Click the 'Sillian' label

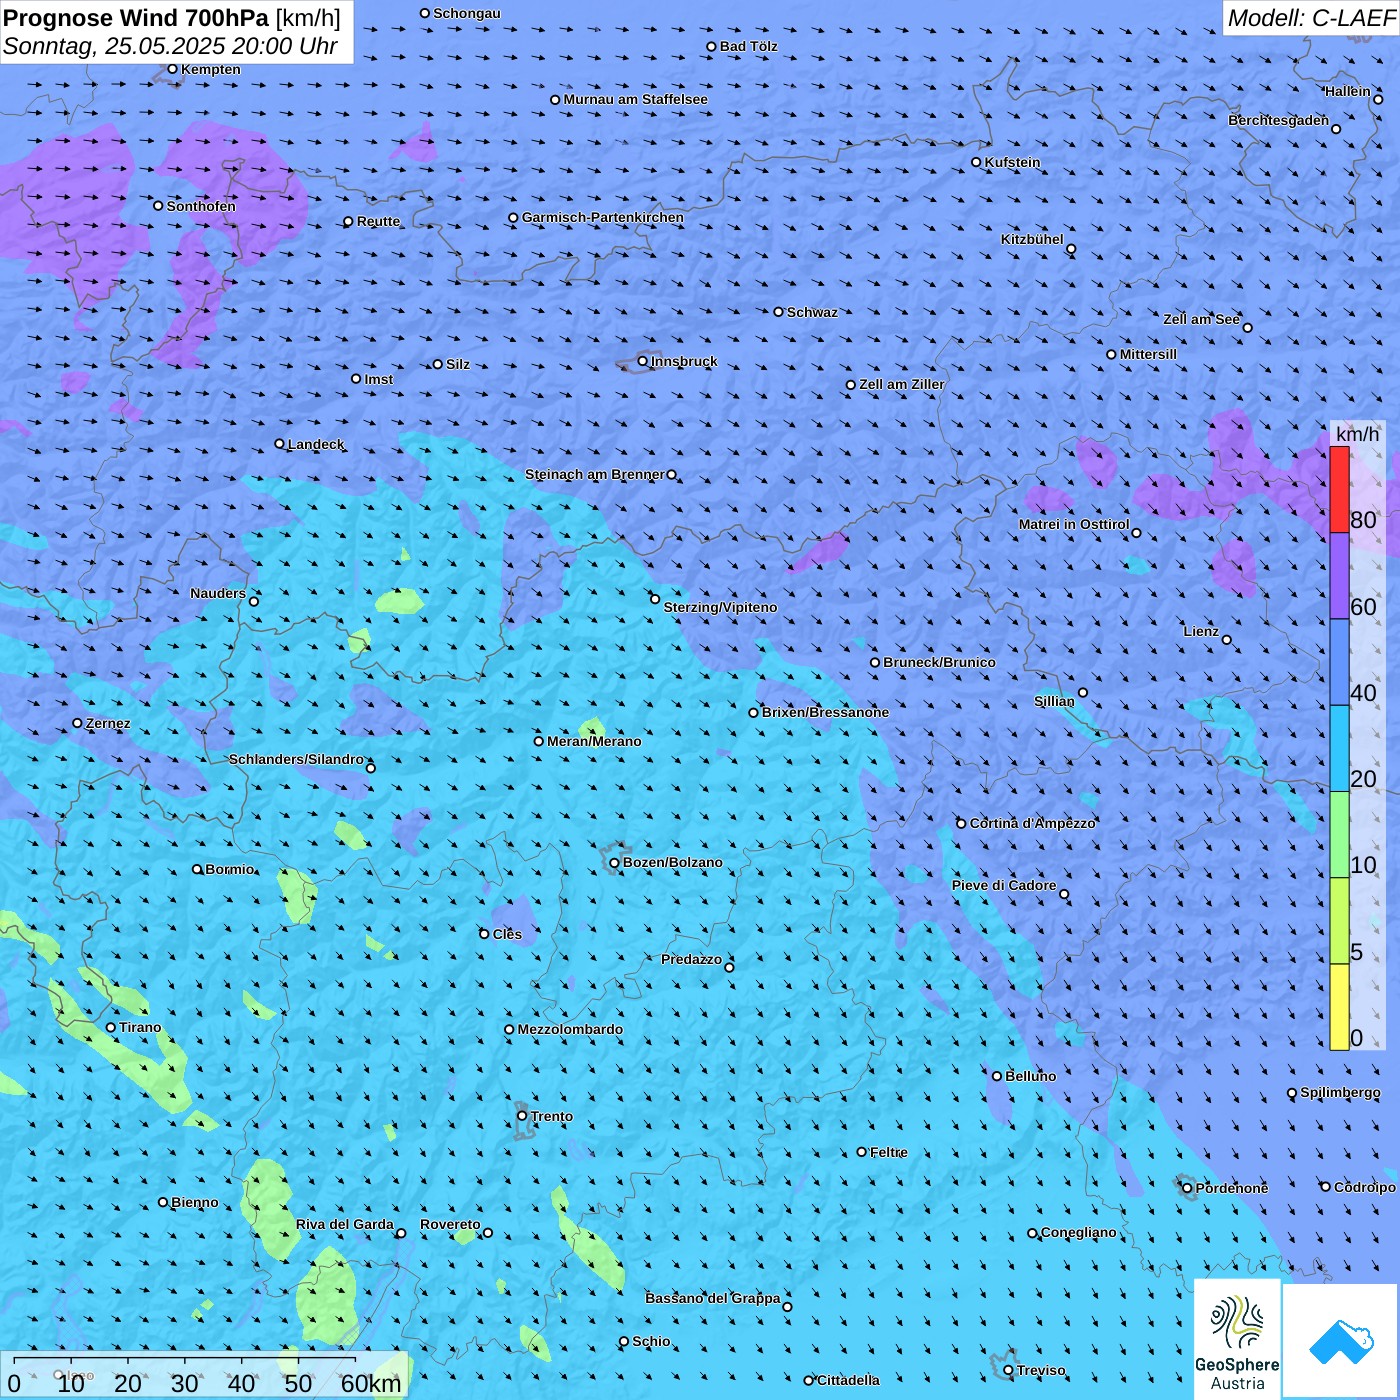1054,701
